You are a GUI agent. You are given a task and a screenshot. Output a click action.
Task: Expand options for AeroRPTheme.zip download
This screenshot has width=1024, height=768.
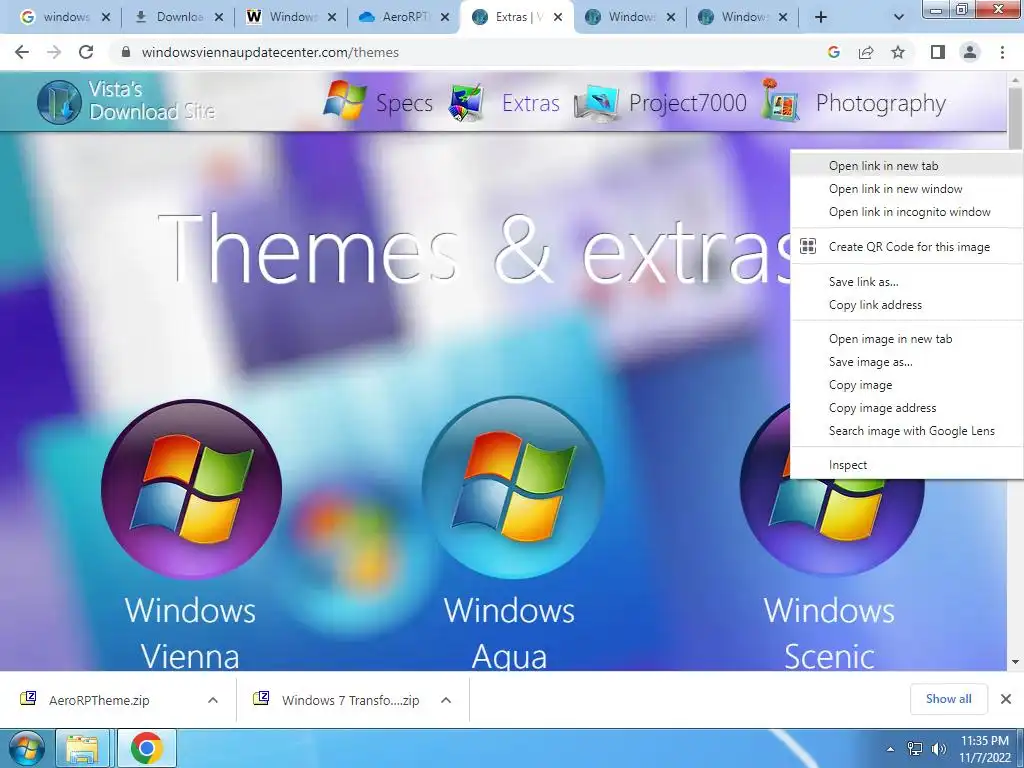point(212,700)
